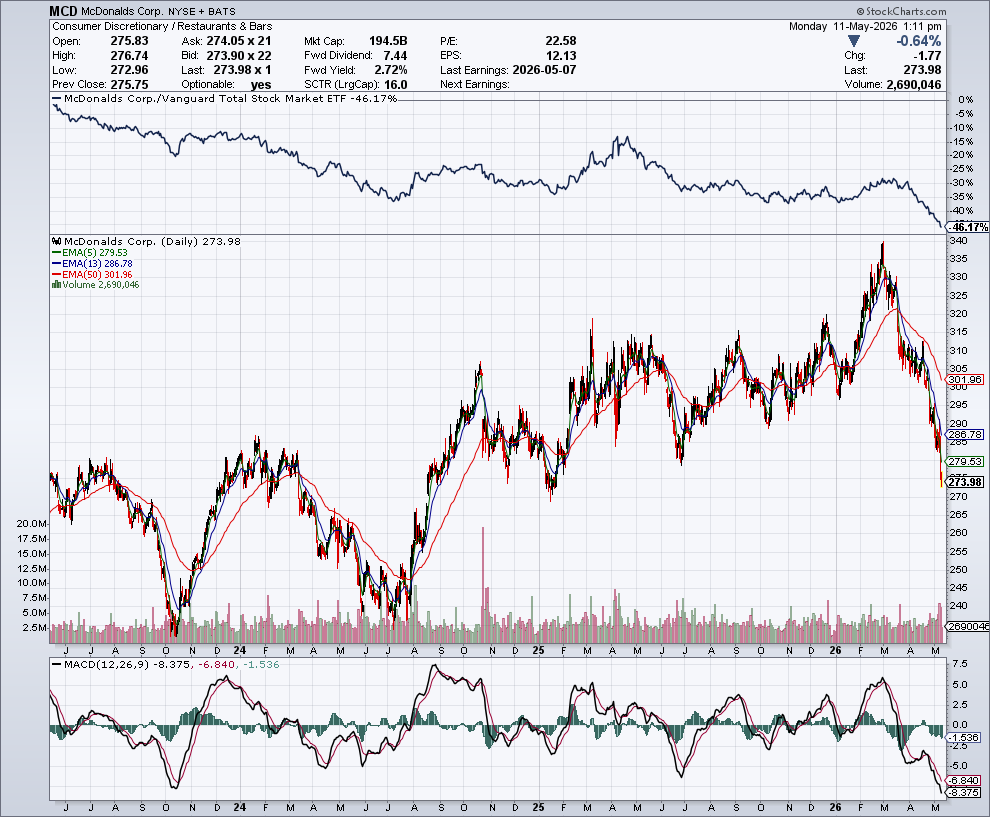Click the Ask quote '274.05 x 21'
990x817 pixels.
point(239,41)
